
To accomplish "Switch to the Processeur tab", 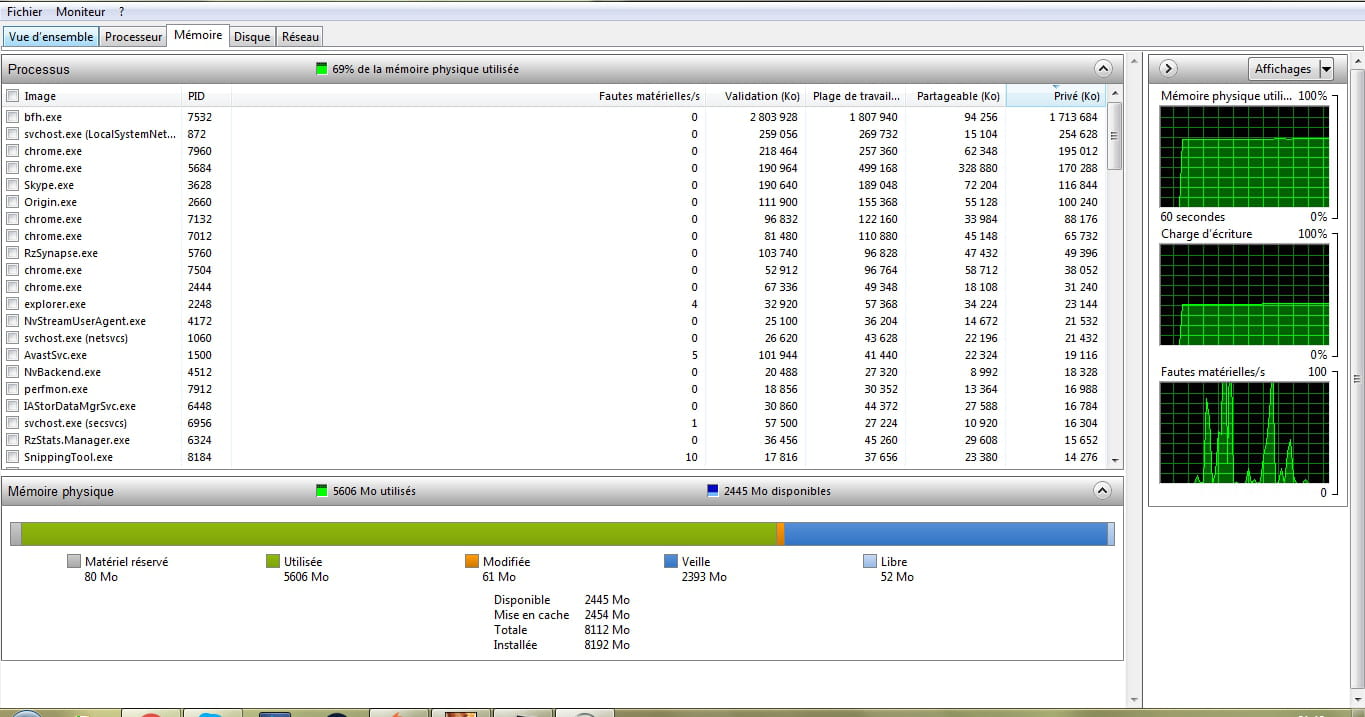I will [x=133, y=37].
